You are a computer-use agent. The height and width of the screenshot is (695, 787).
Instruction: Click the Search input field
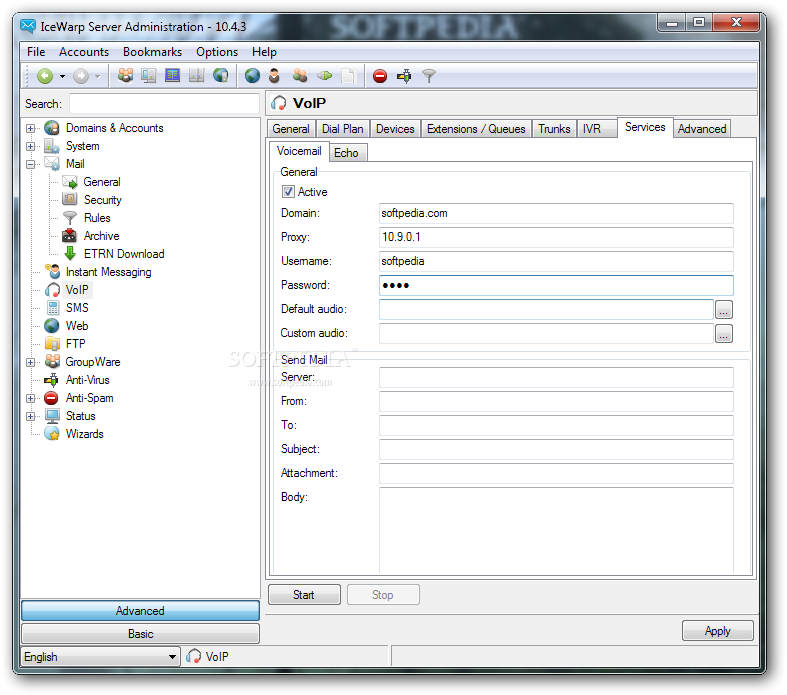164,104
